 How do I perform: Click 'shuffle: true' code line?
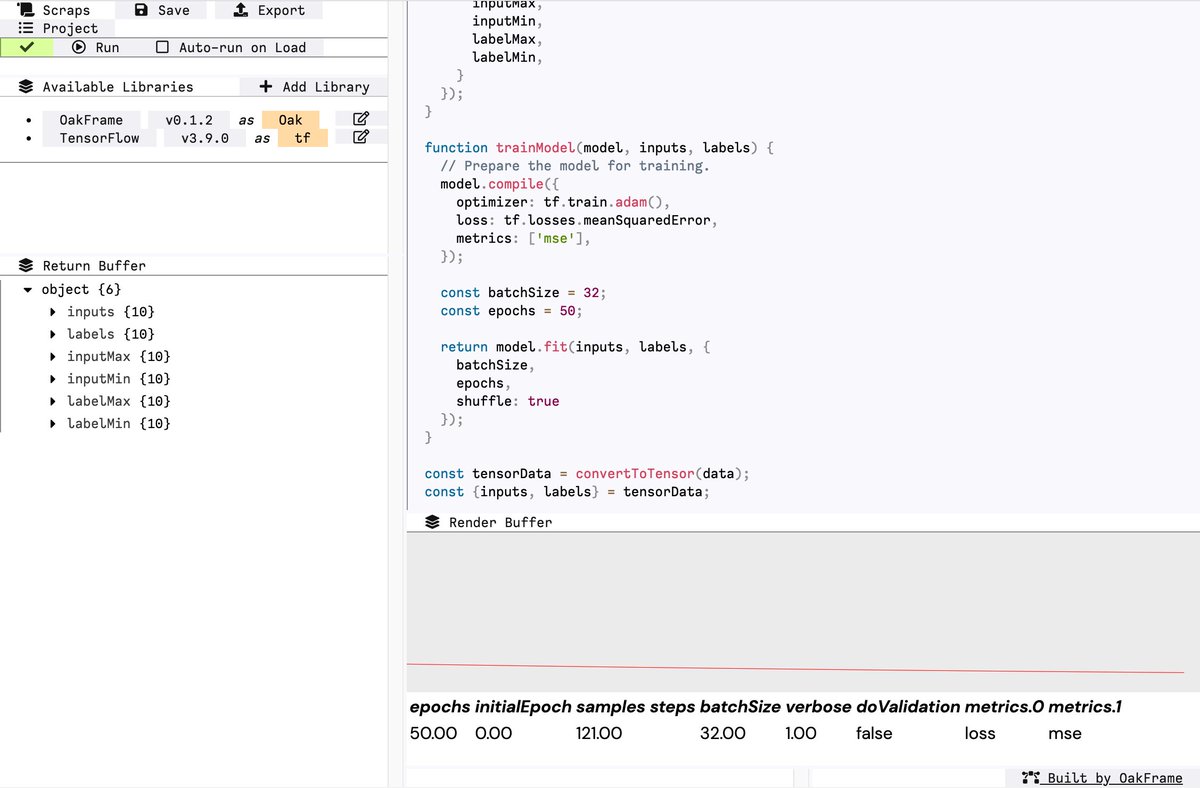pyautogui.click(x=508, y=401)
